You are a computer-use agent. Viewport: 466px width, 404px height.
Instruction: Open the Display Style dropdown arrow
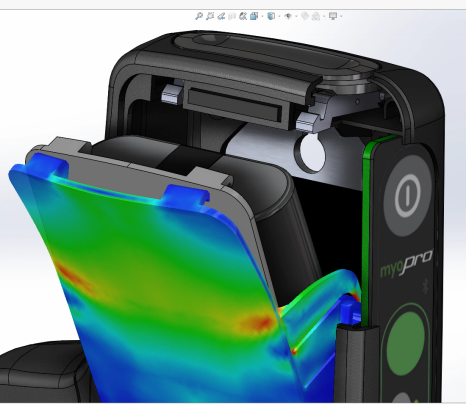(279, 16)
